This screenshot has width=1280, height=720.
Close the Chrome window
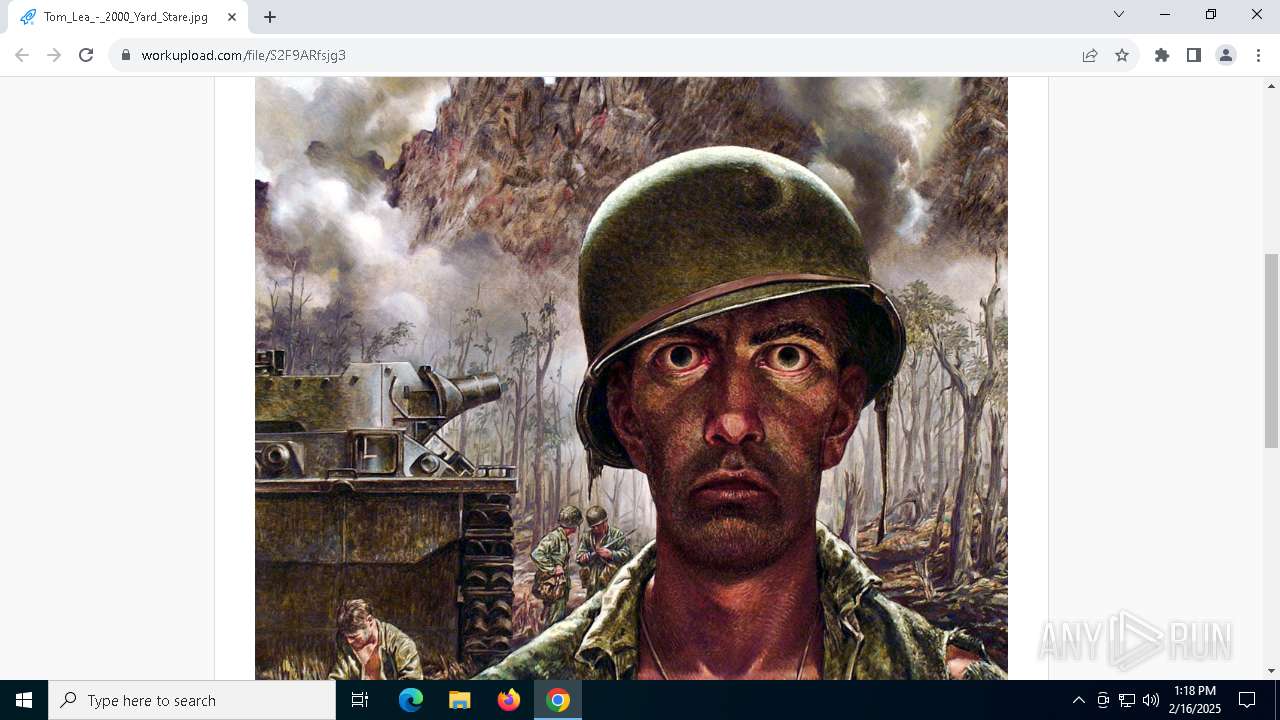pyautogui.click(x=1257, y=14)
